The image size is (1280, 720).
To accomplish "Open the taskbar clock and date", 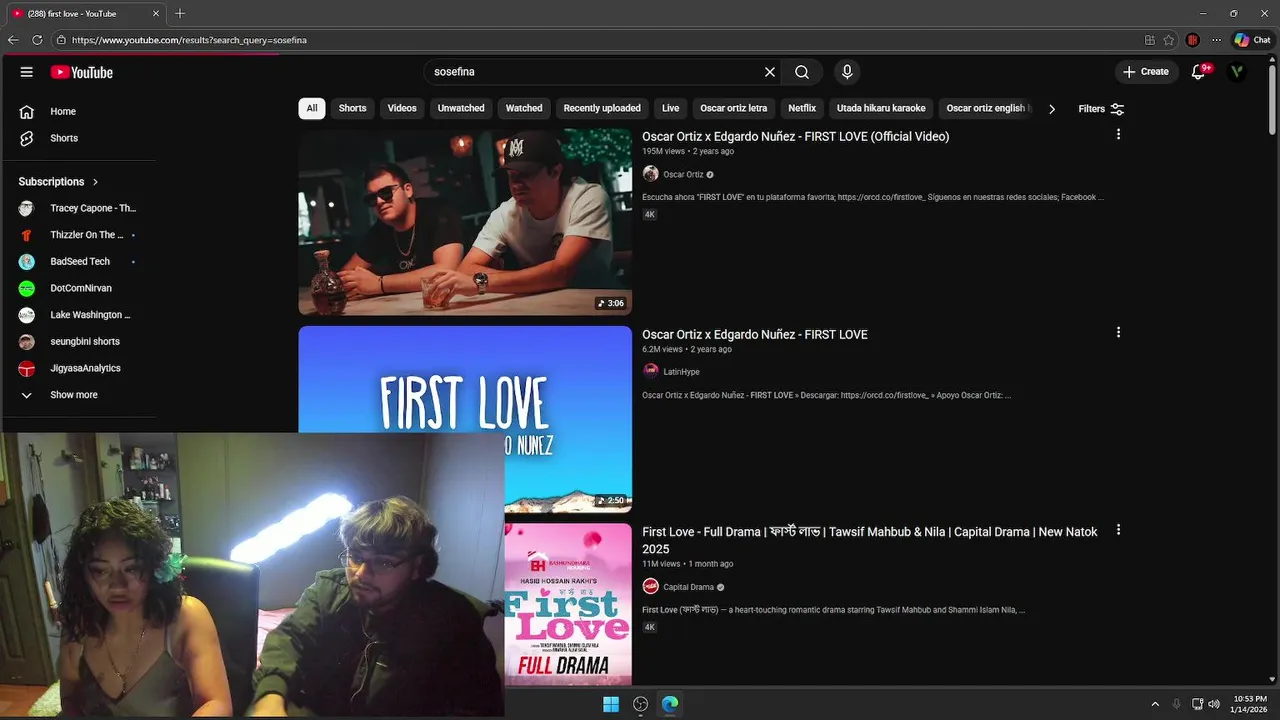I will coord(1250,704).
